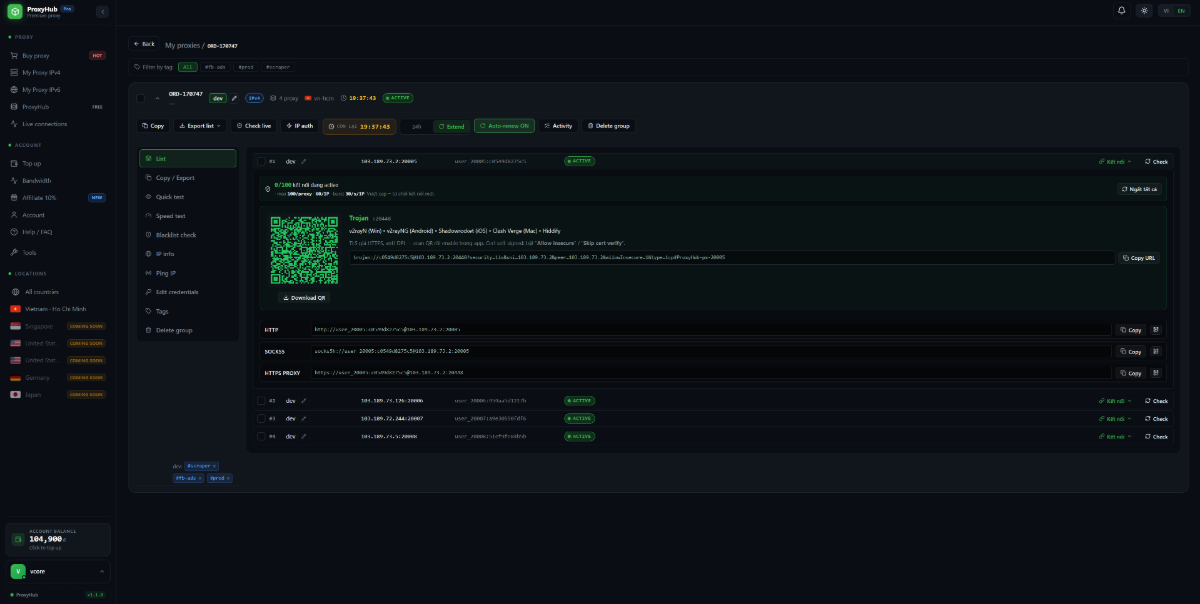Open Live connections page
Image resolution: width=1200 pixels, height=604 pixels.
pos(57,123)
